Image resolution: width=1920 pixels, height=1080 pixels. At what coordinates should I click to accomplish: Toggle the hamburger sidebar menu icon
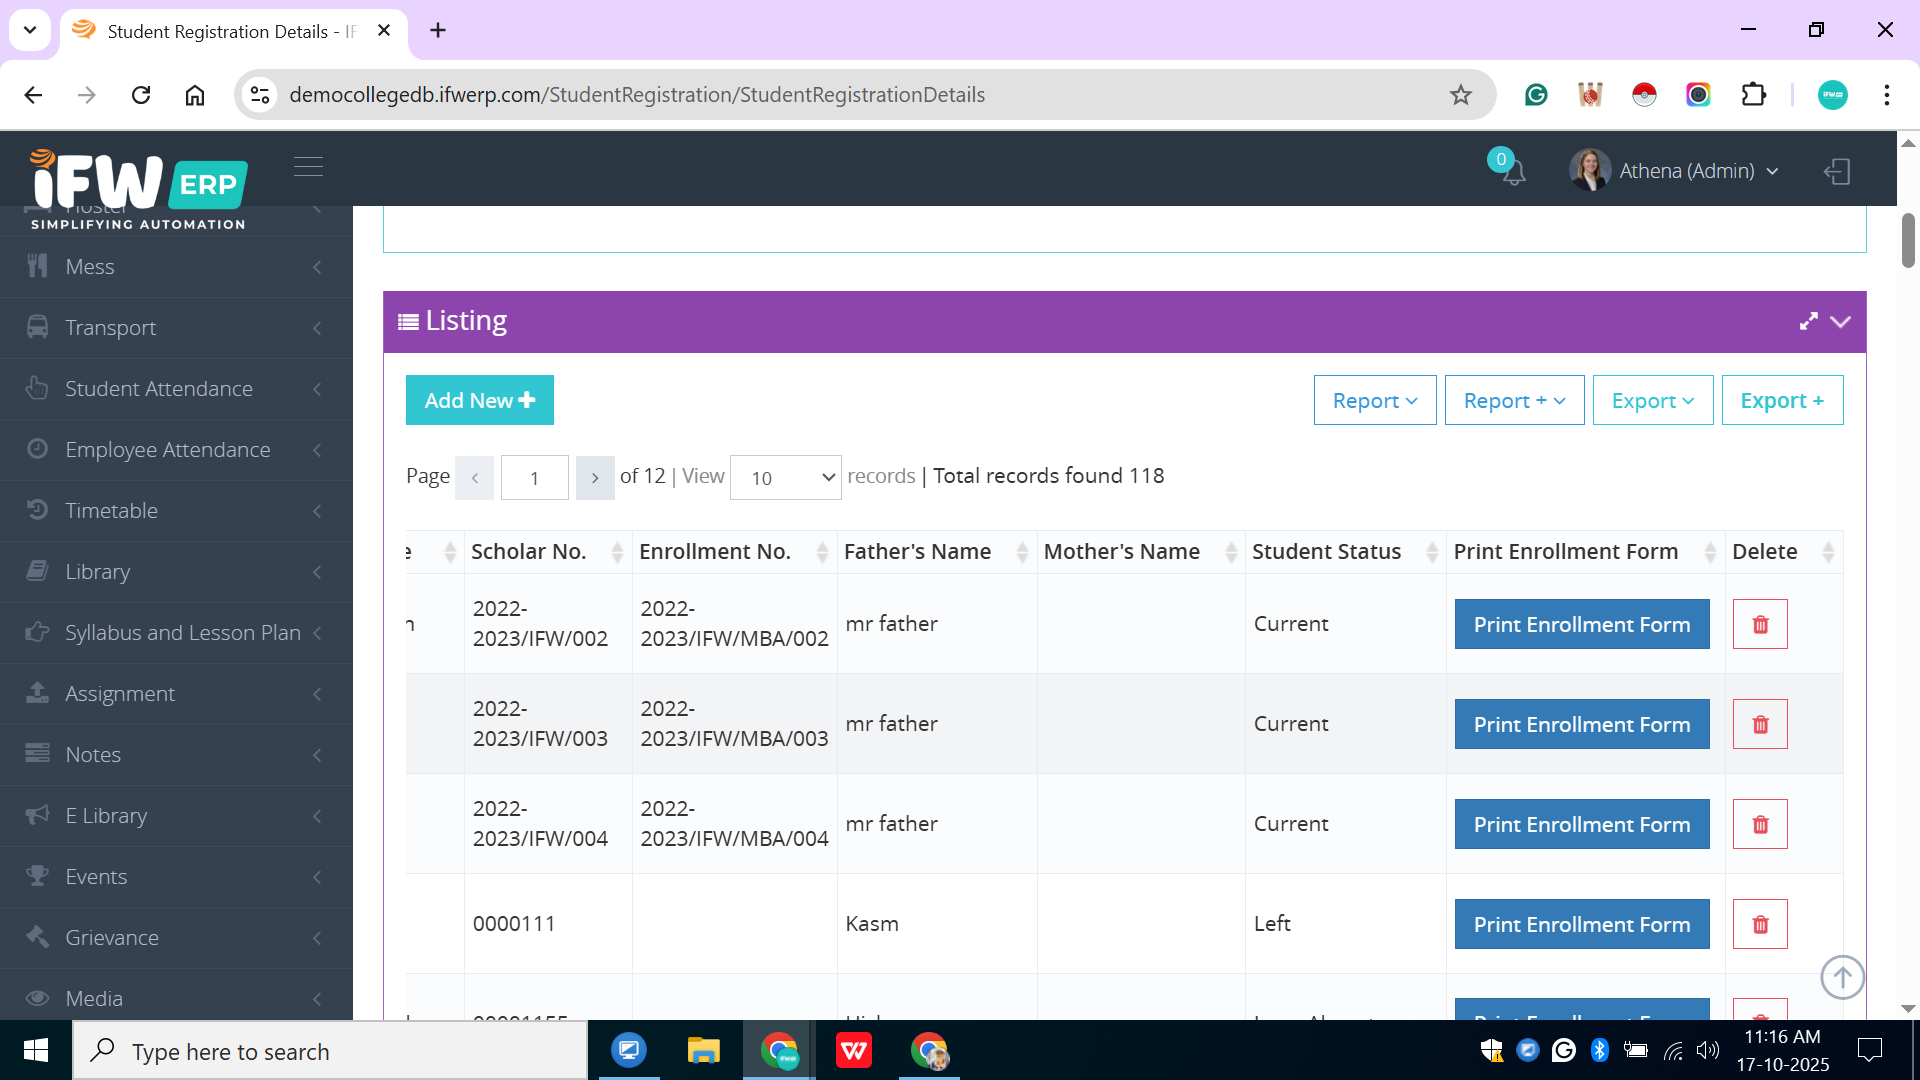pyautogui.click(x=308, y=166)
